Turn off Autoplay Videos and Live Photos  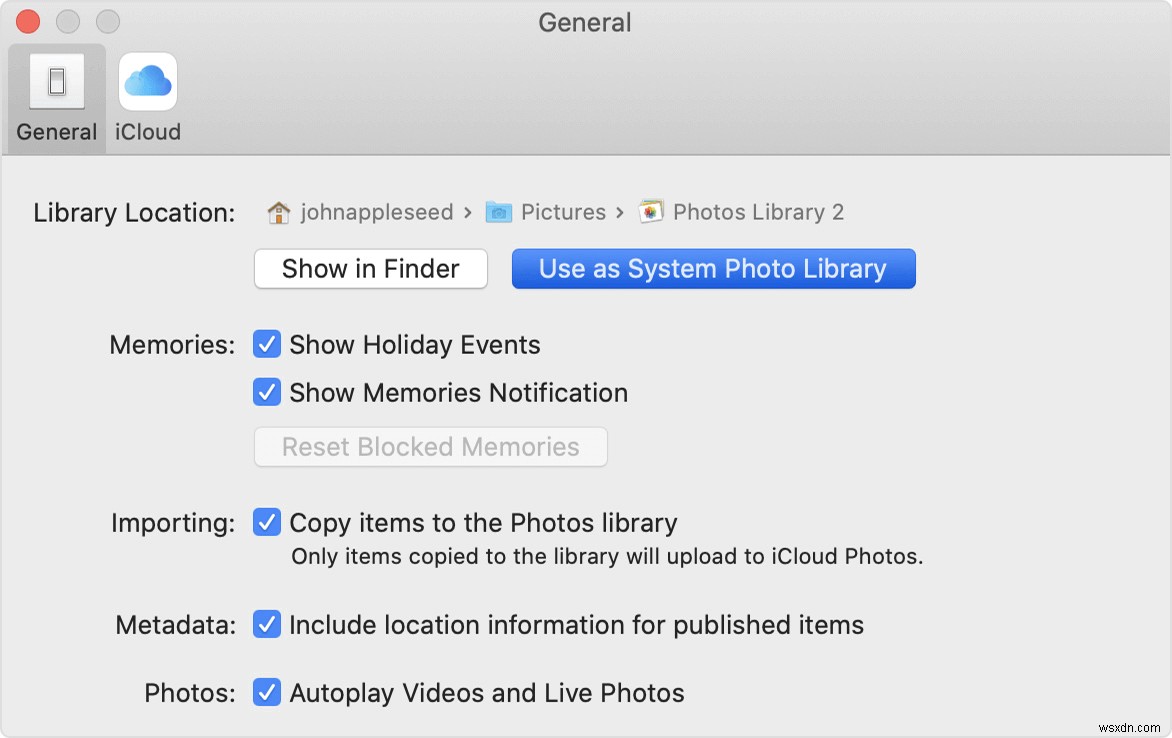tap(266, 692)
